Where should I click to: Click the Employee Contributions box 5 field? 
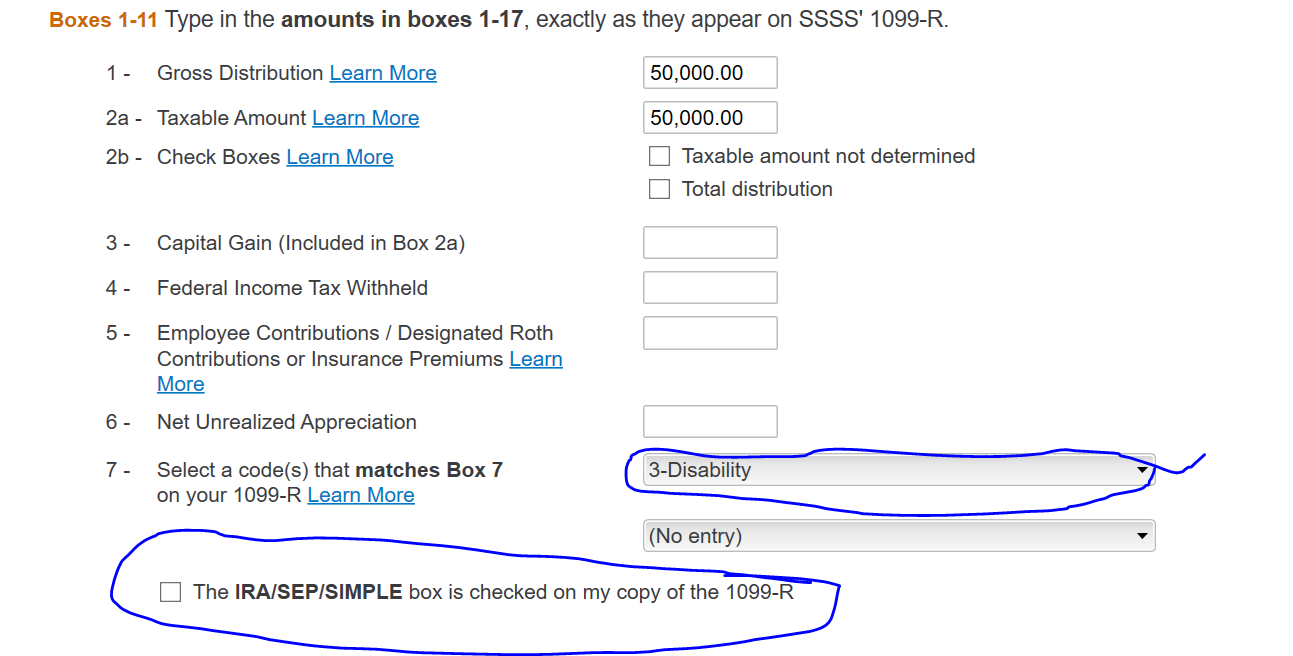(x=710, y=333)
